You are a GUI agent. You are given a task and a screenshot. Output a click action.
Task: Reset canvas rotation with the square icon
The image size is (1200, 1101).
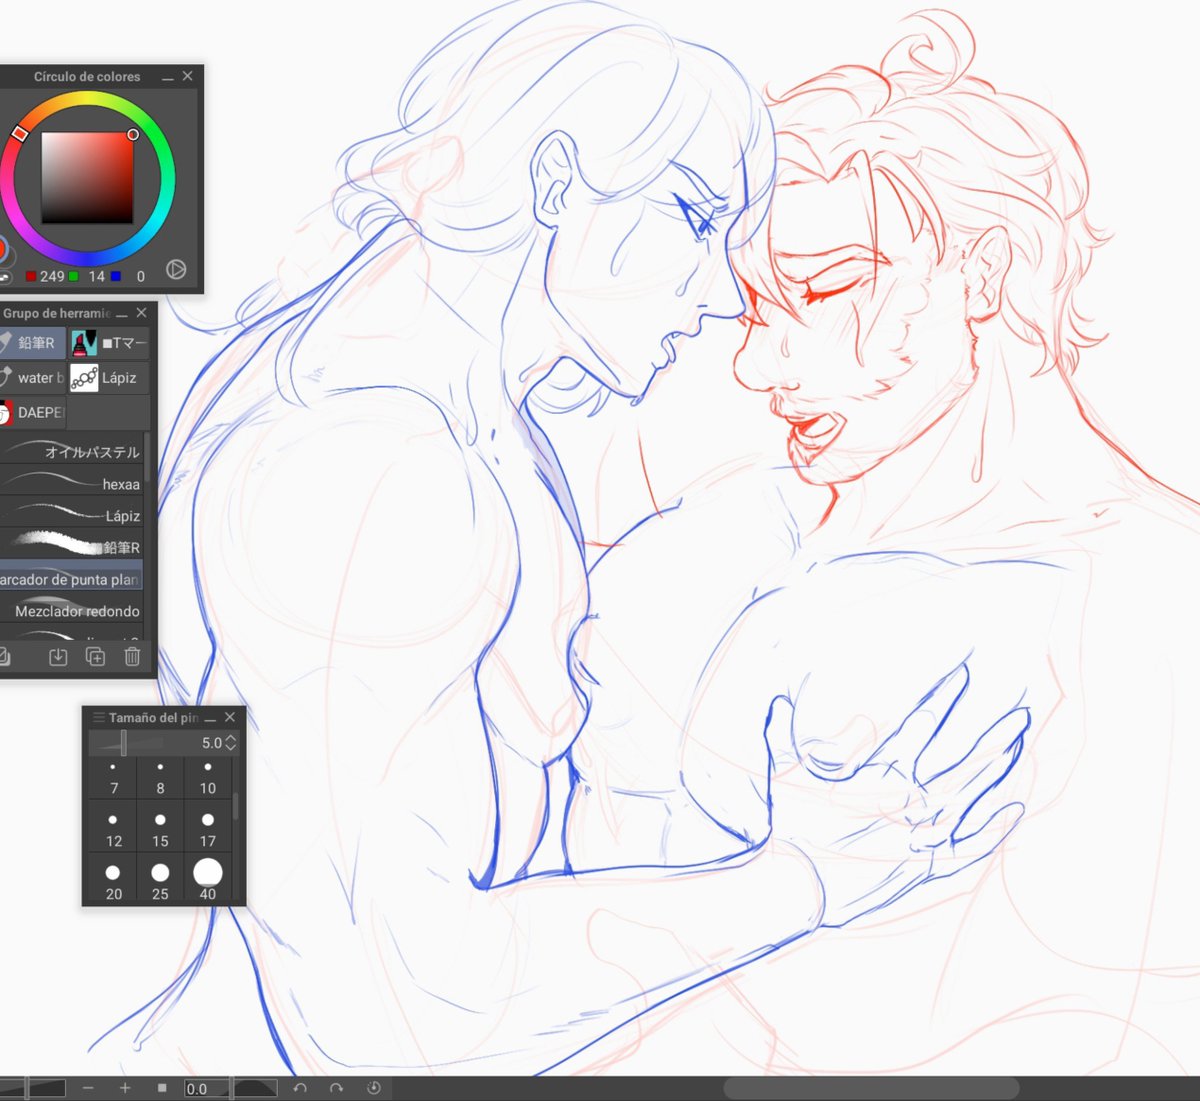click(162, 1088)
